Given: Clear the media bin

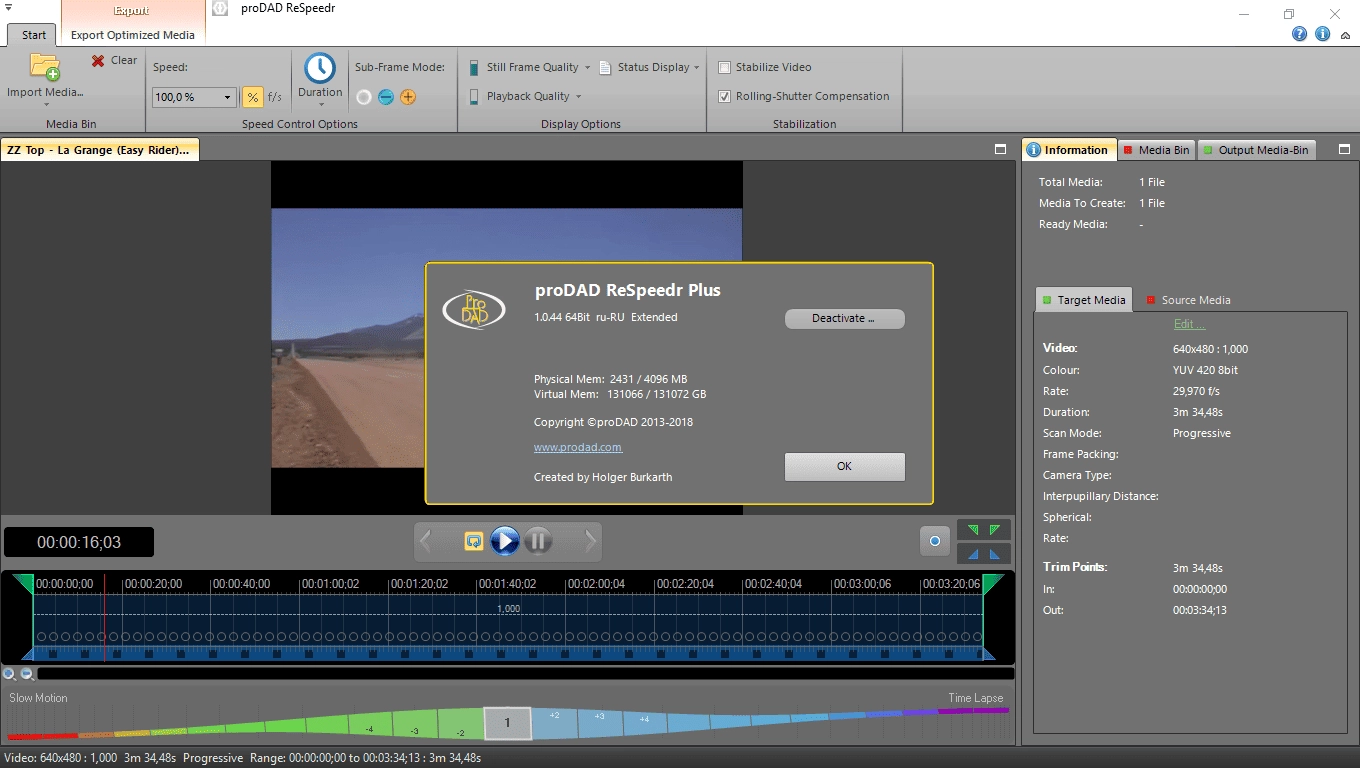Looking at the screenshot, I should [x=114, y=60].
